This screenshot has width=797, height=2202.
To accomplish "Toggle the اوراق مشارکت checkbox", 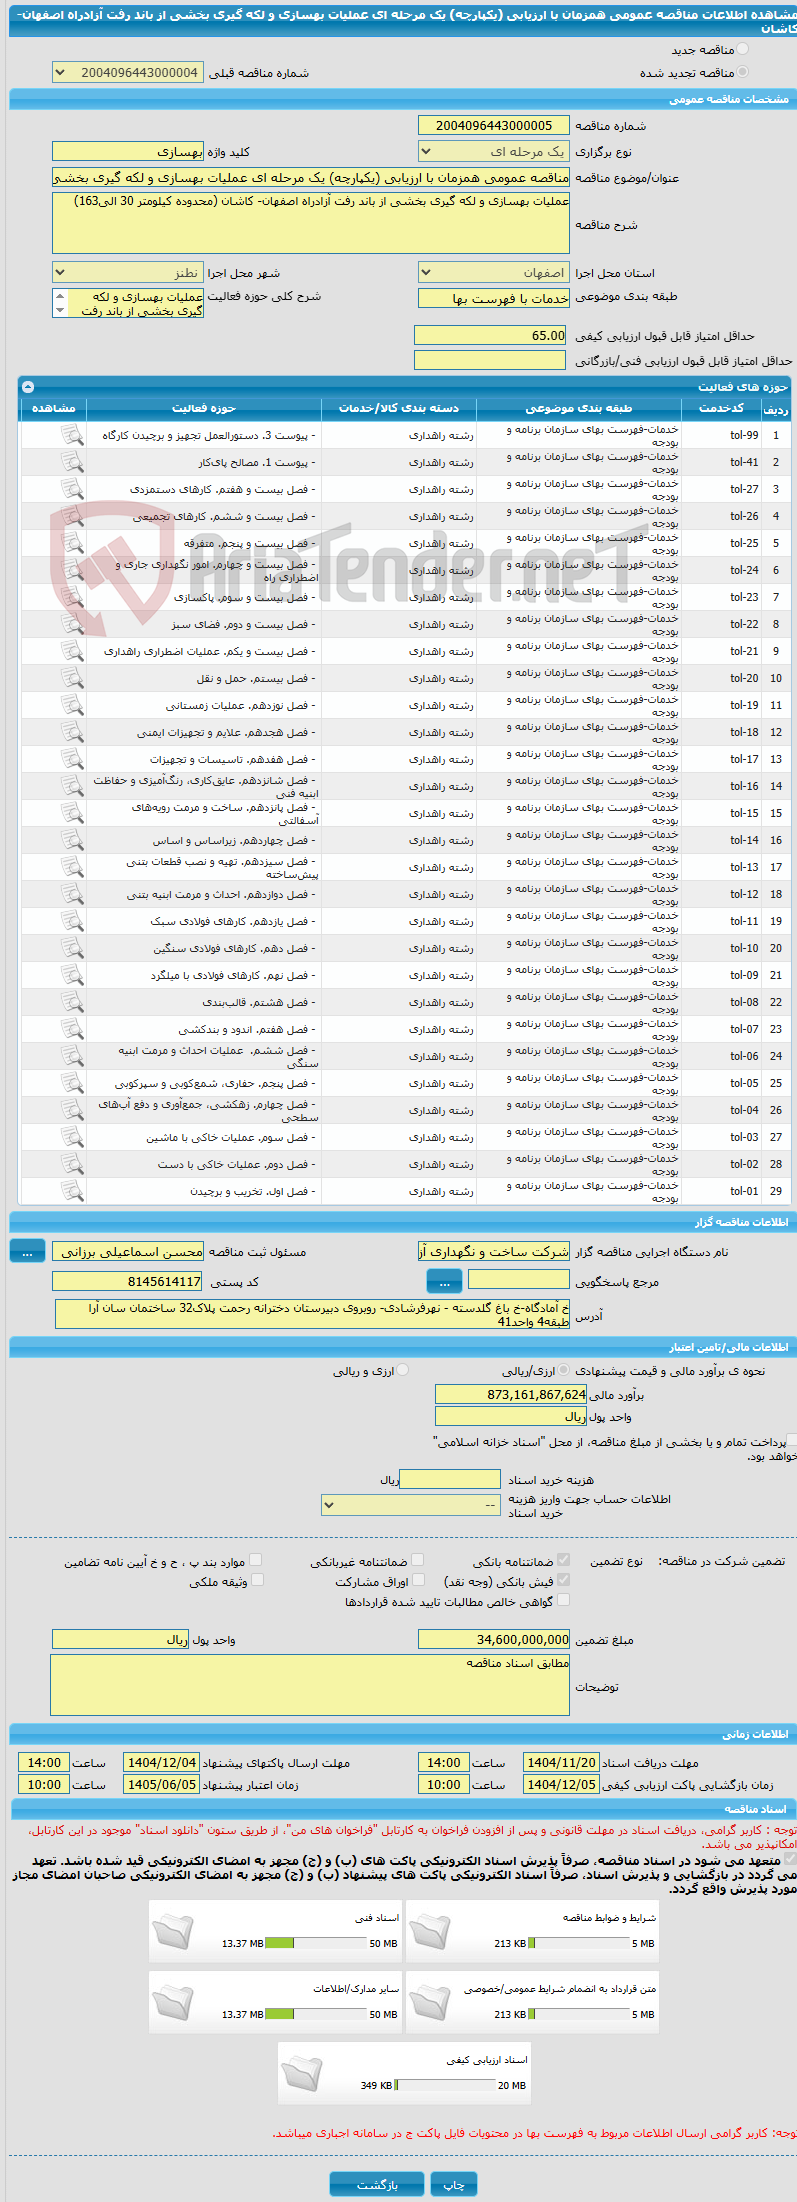I will (x=418, y=1580).
